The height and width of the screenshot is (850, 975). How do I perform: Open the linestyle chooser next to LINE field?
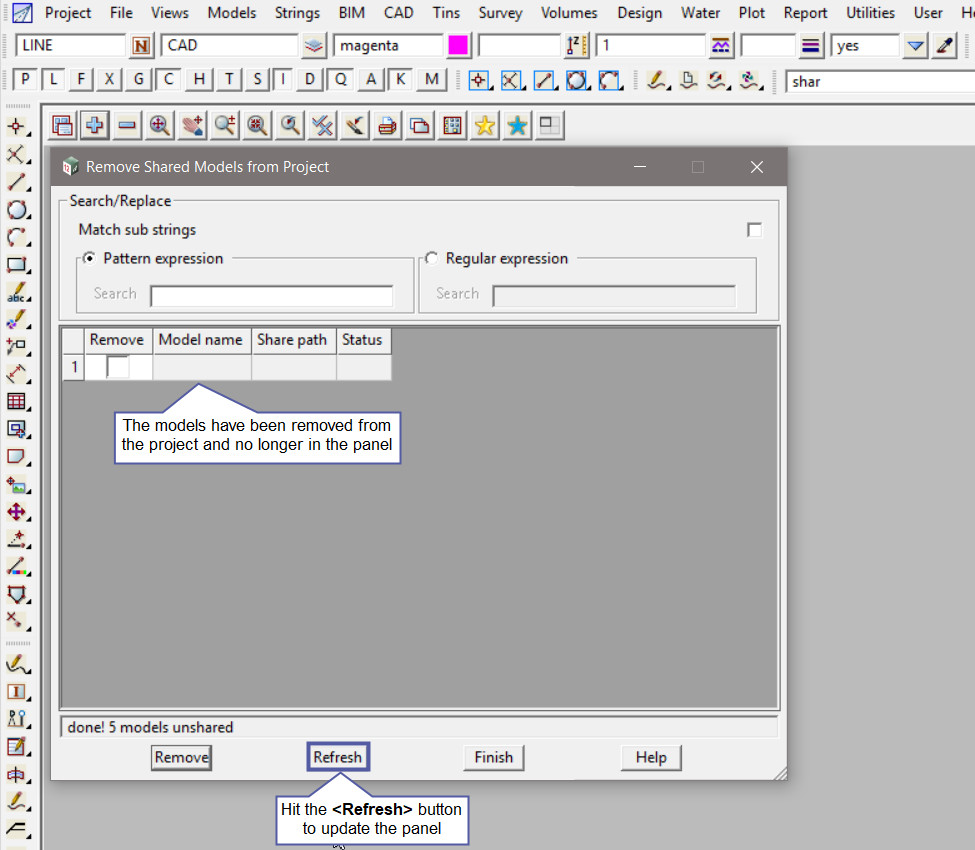point(141,46)
